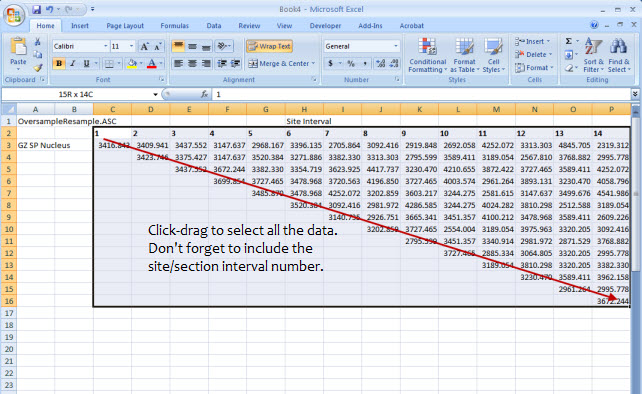Open the Page Layout tab
The height and width of the screenshot is (394, 642).
(x=125, y=26)
